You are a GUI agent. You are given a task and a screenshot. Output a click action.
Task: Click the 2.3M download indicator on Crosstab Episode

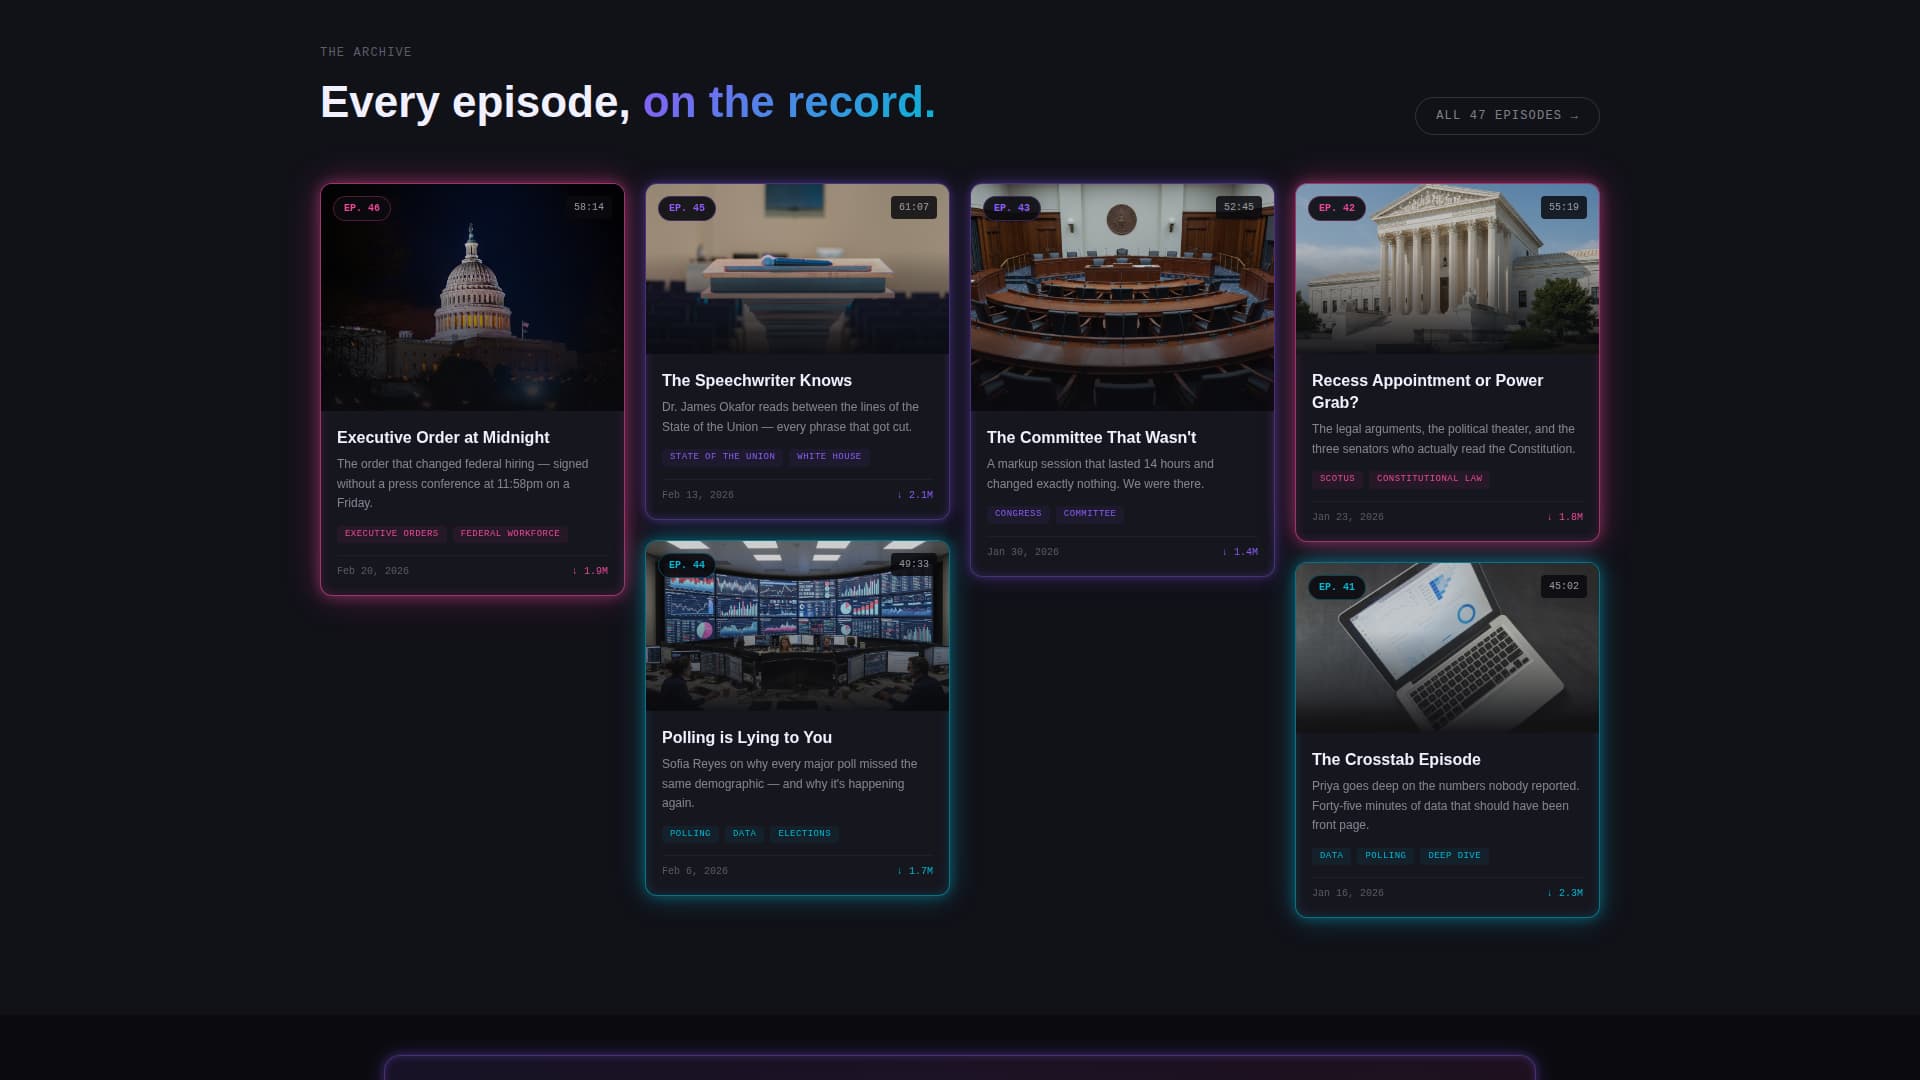1568,892
